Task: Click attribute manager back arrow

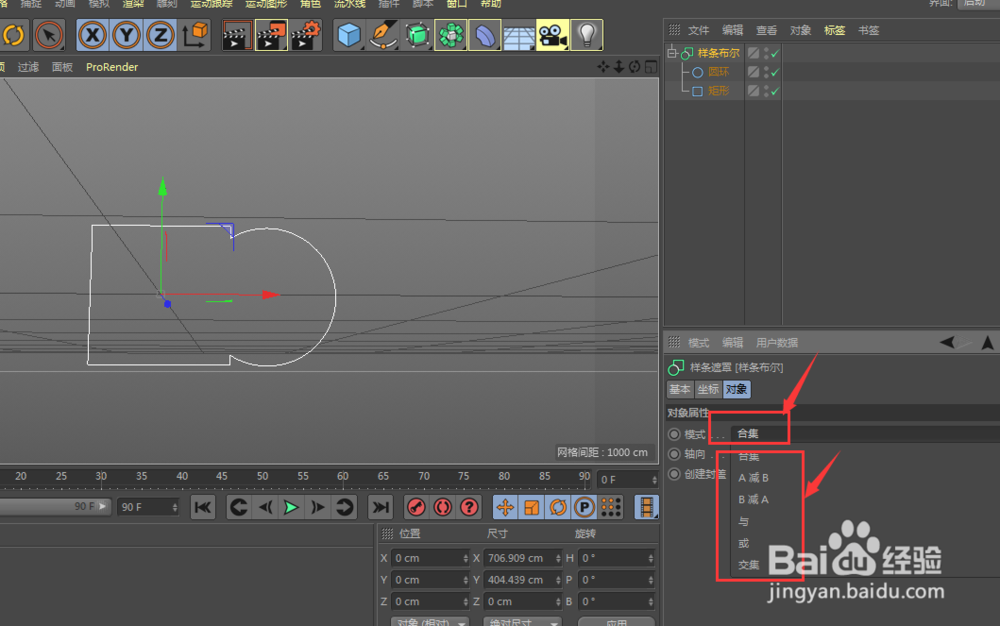Action: [x=948, y=342]
